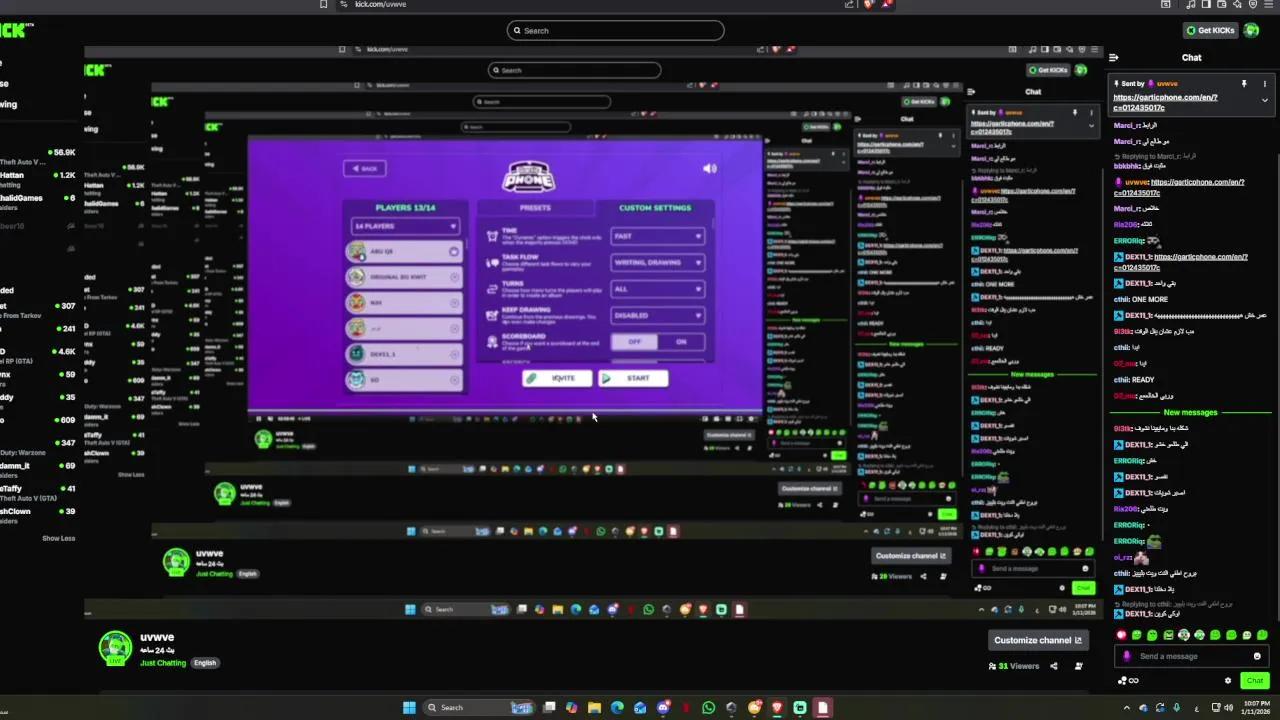The width and height of the screenshot is (1280, 720).
Task: Open the Turns dropdown showing ALL
Action: [657, 289]
